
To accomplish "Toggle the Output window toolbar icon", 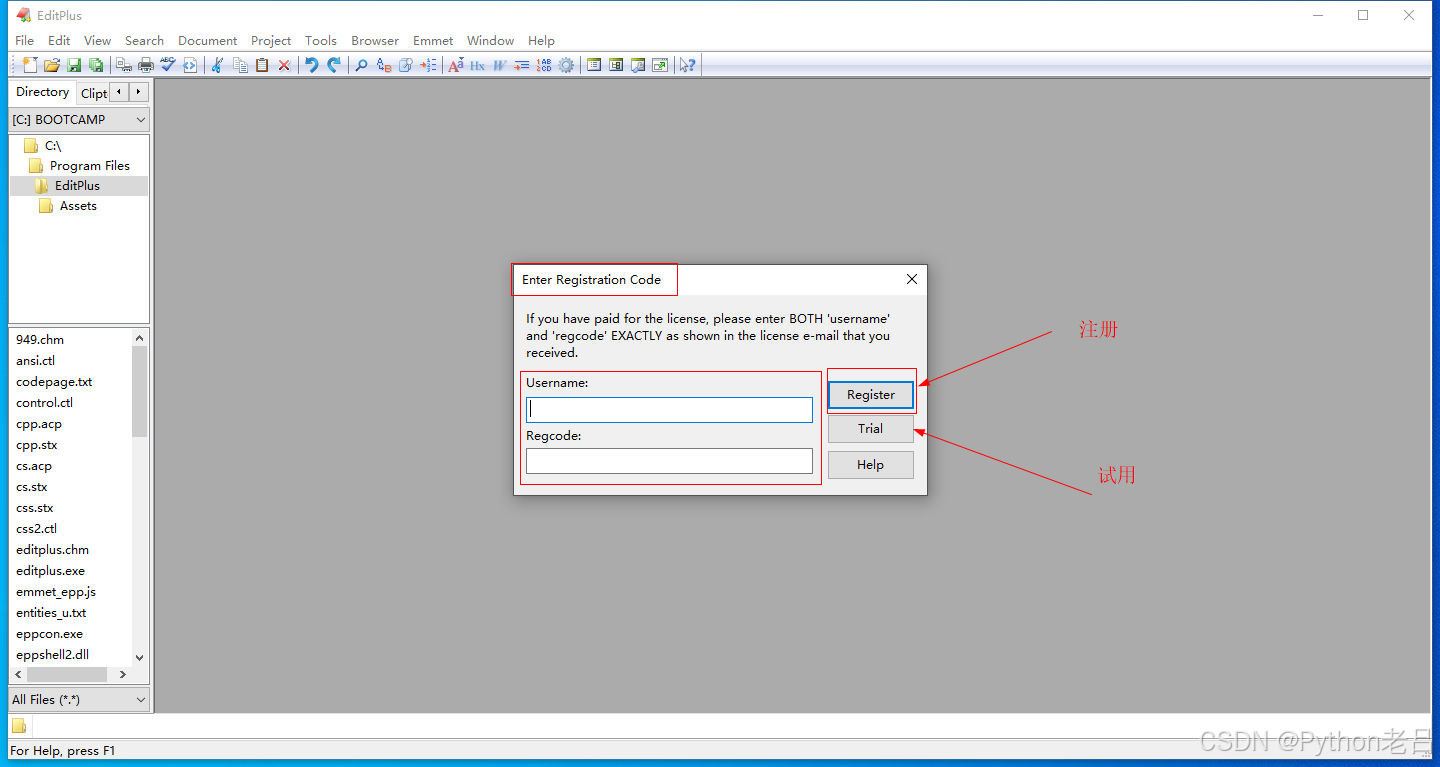I will click(638, 65).
